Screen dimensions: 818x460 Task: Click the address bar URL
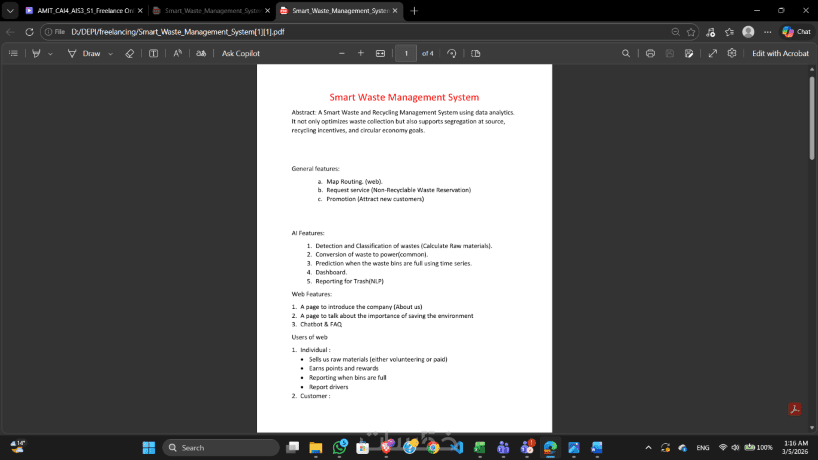(178, 32)
